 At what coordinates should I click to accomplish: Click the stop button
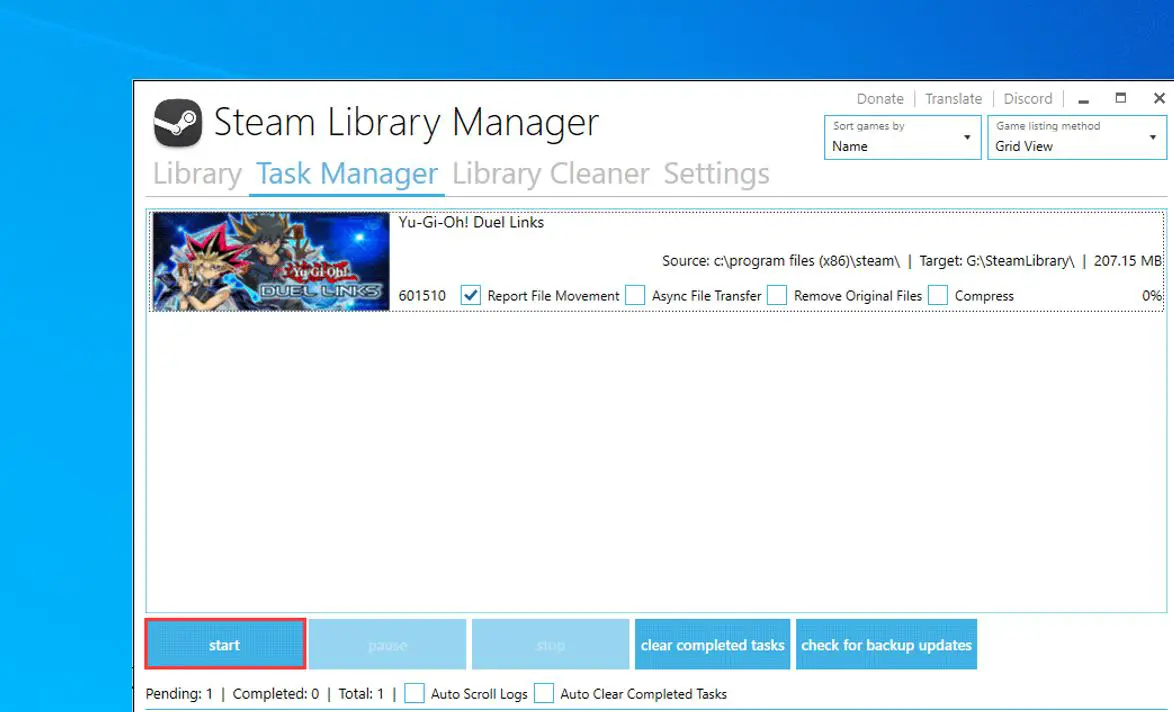[x=550, y=645]
